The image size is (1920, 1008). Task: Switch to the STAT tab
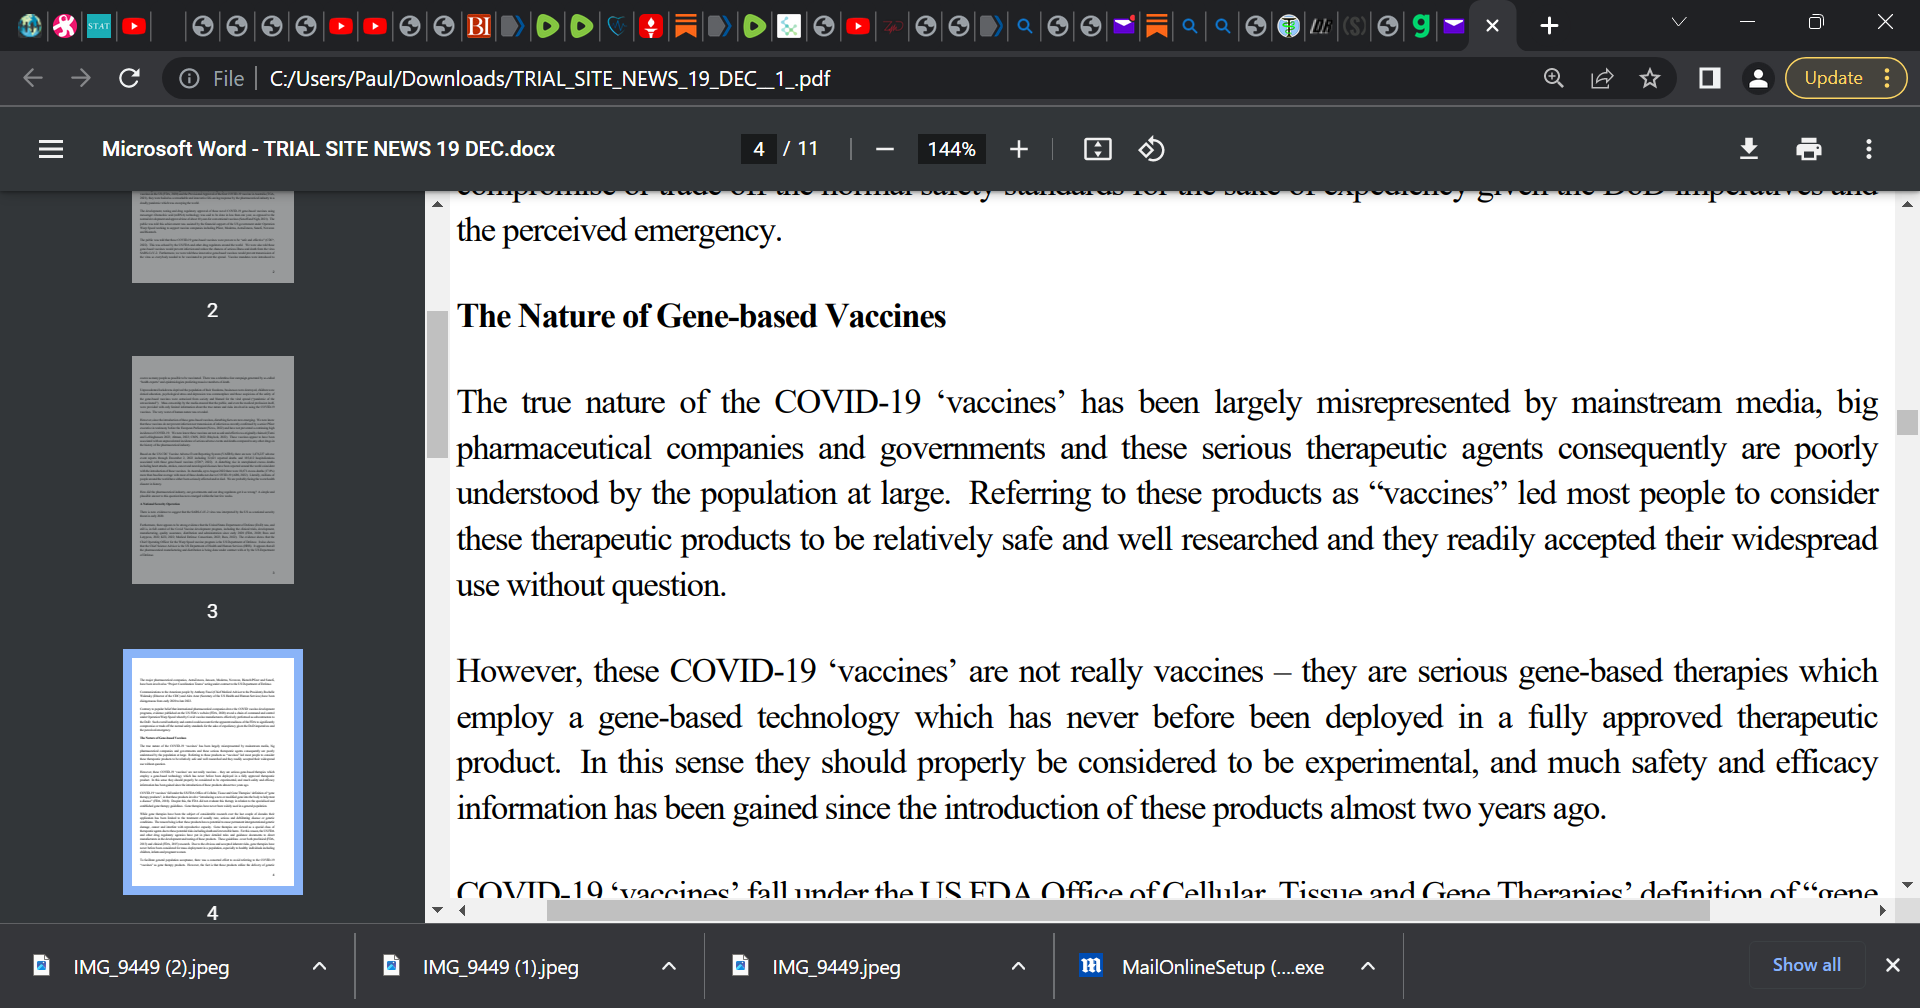99,26
